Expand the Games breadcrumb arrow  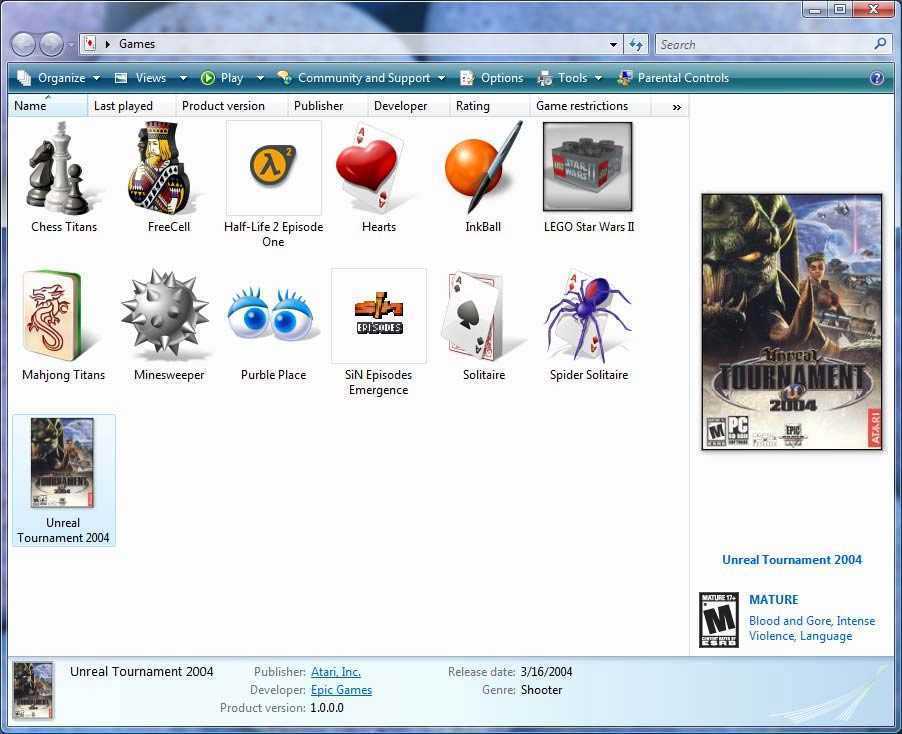[107, 44]
